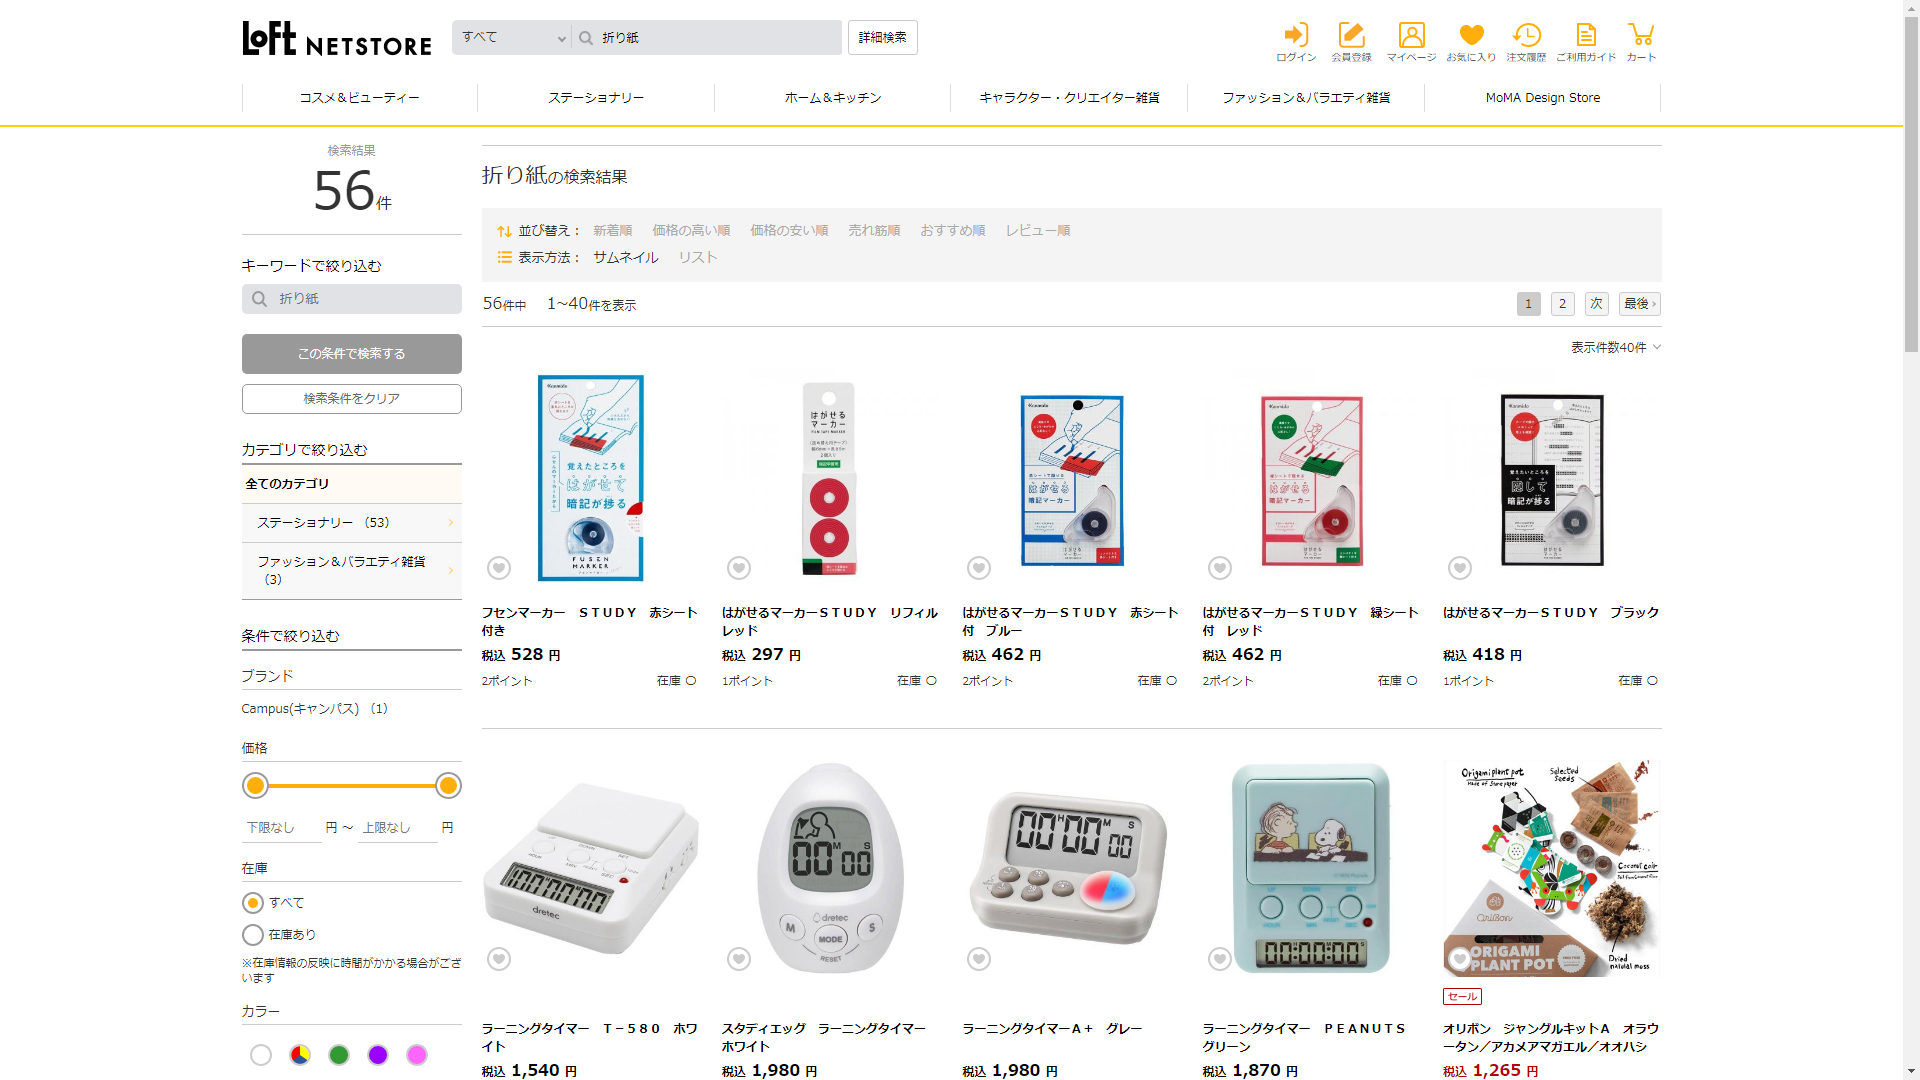Viewport: 1920px width, 1080px height.
Task: Favorite the はがせるマーカー STUDY ブラック item
Action: pos(1460,568)
